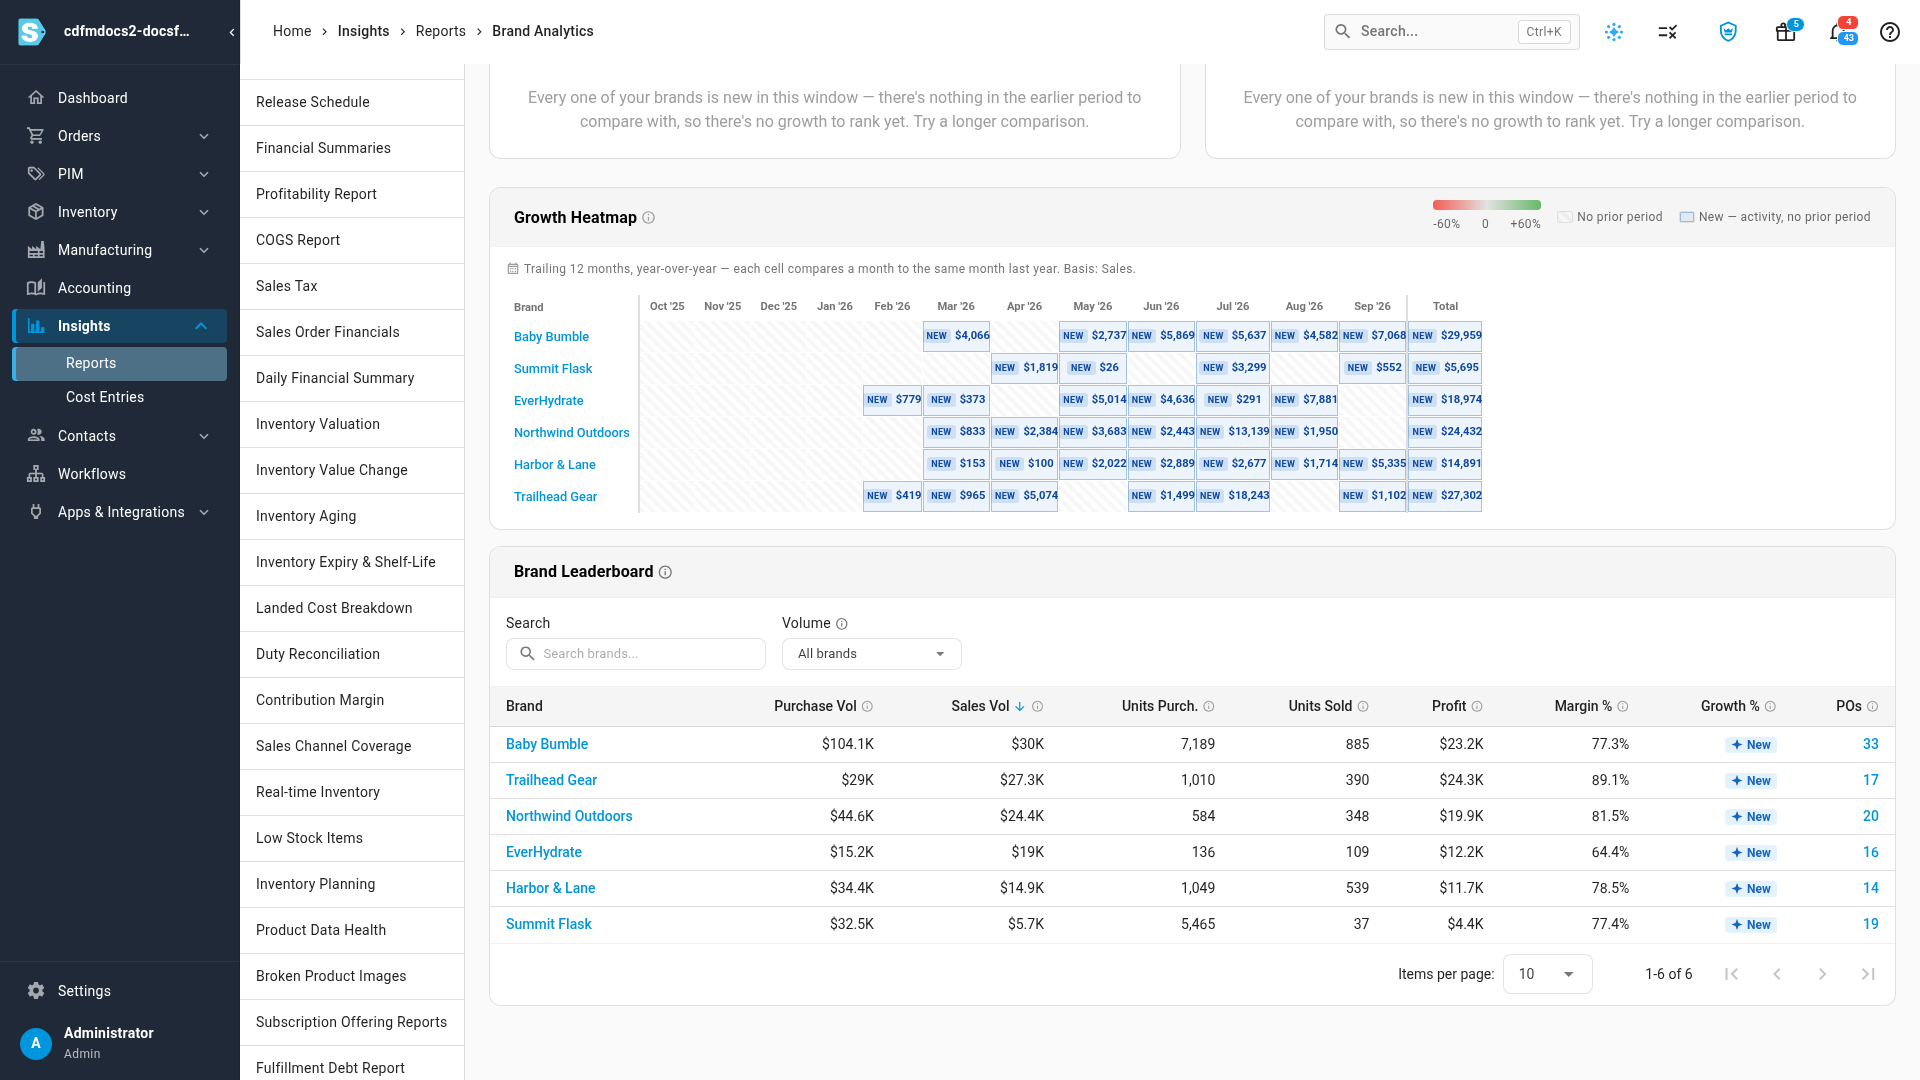Click the shield security icon
1920x1080 pixels.
coord(1728,32)
